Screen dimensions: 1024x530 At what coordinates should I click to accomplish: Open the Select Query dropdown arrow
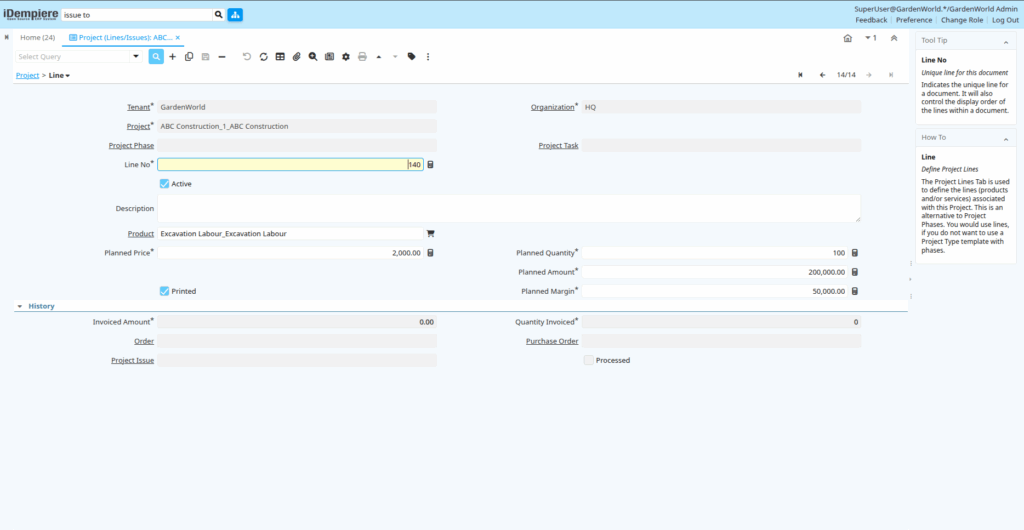[136, 57]
